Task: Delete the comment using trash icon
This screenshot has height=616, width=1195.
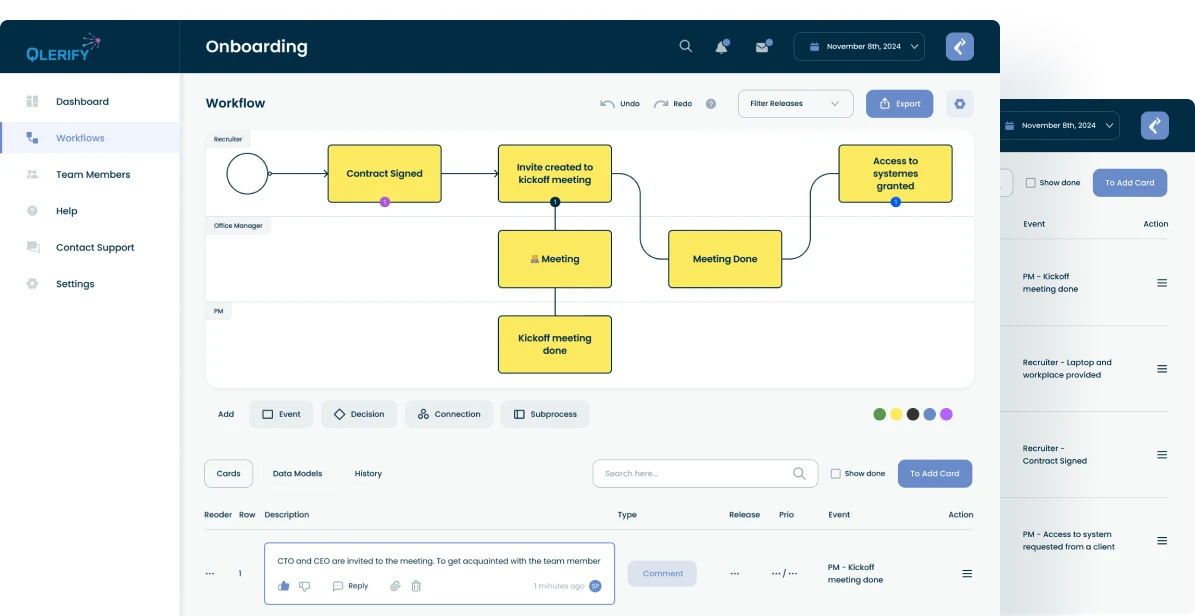Action: click(416, 586)
